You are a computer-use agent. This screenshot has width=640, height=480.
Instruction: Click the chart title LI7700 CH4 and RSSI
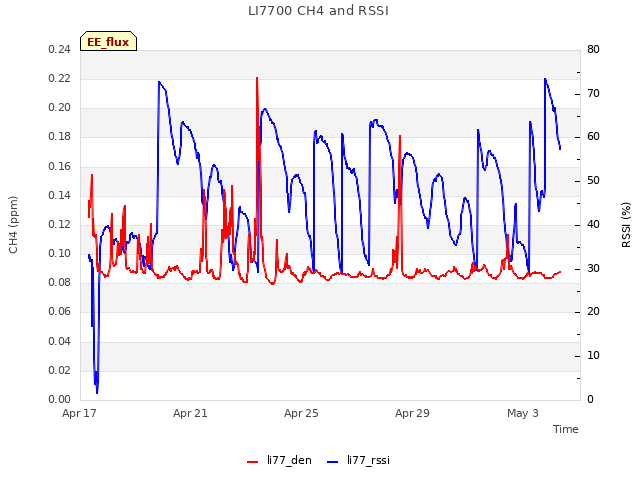pyautogui.click(x=318, y=11)
